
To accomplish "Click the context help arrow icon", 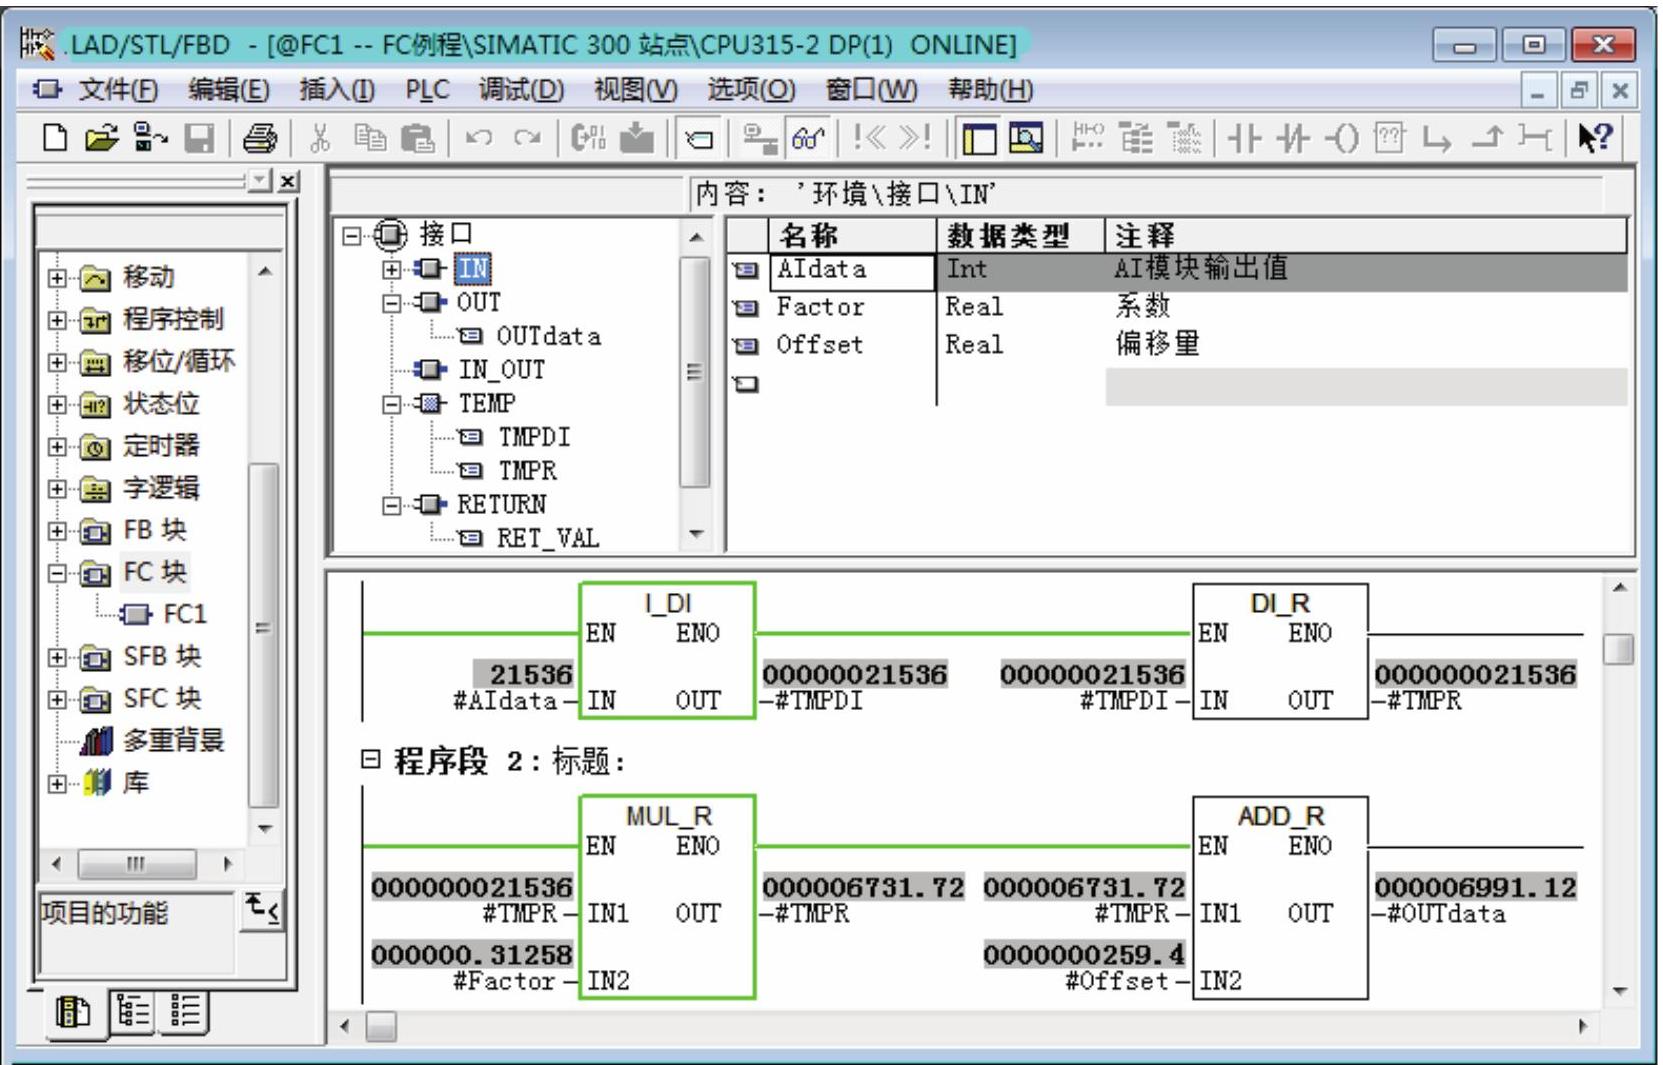I will click(1594, 139).
